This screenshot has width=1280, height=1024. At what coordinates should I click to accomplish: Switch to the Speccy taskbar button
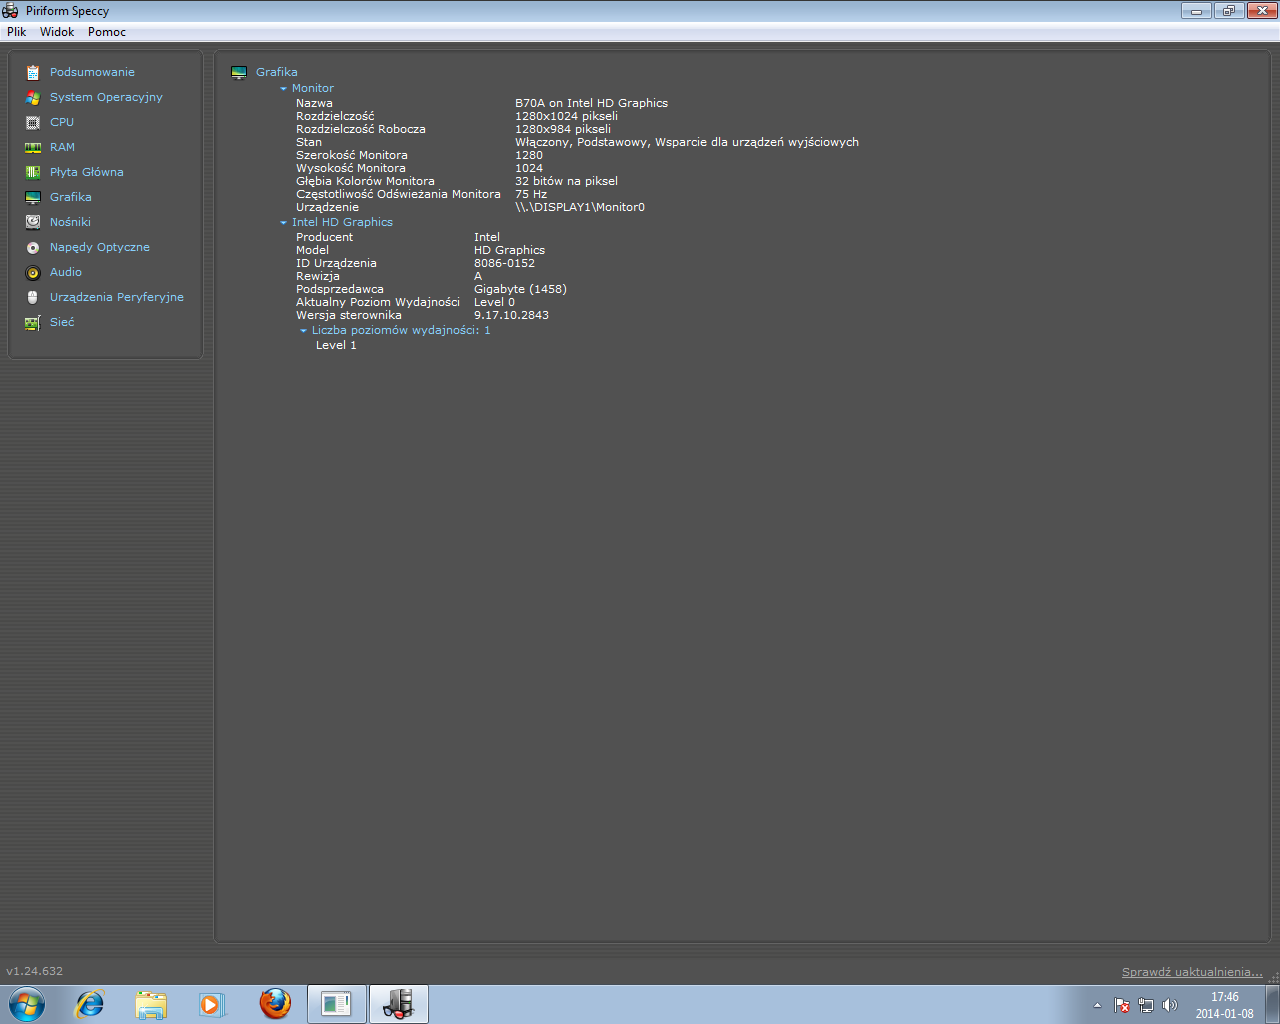399,1004
